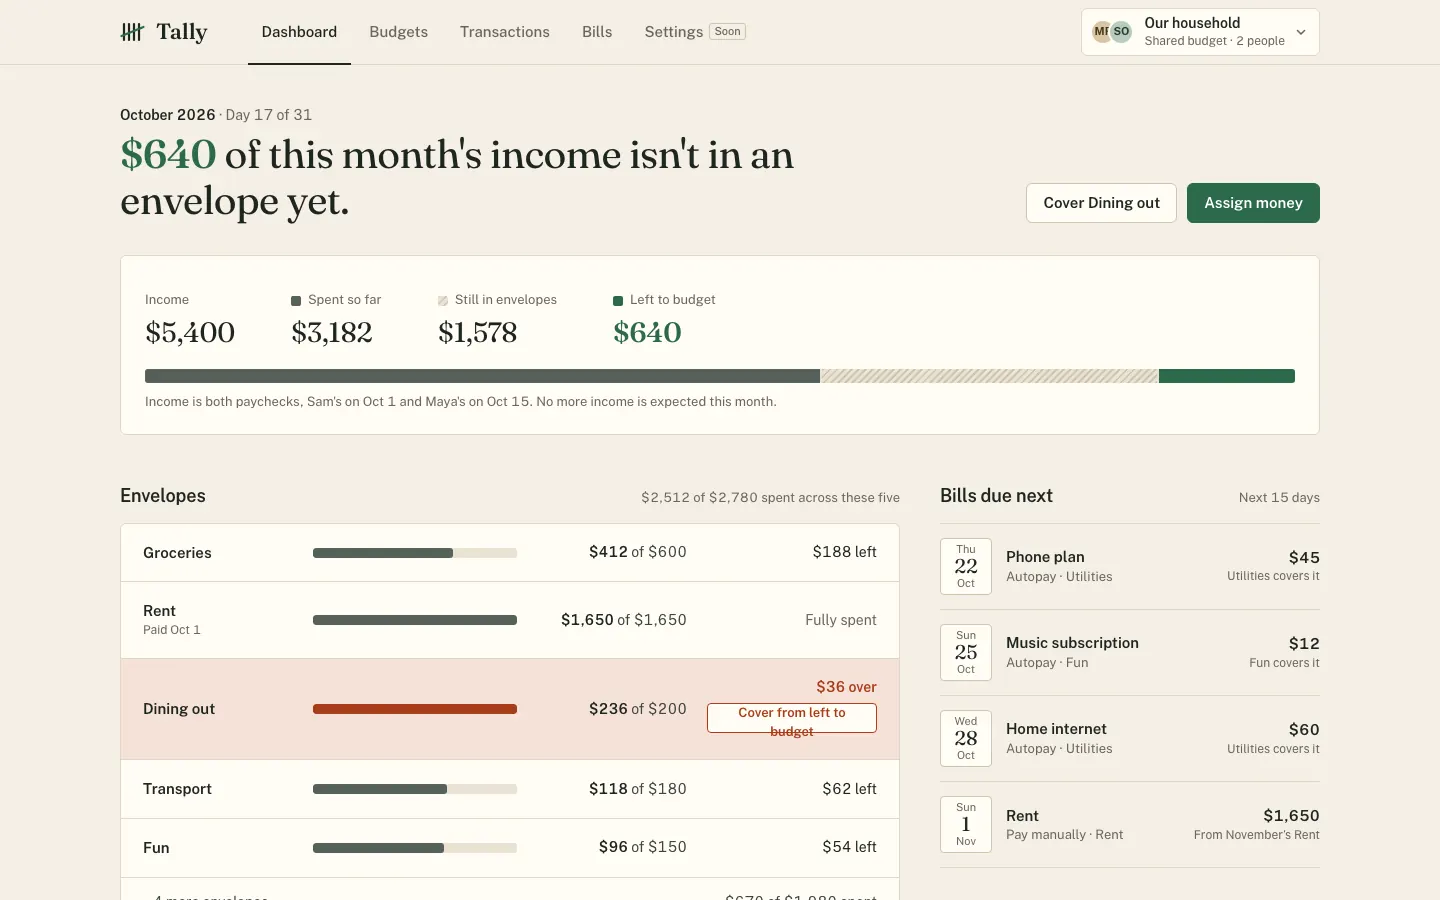Screen dimensions: 1440x900
Task: Click the Bills due next heading
Action: pos(996,496)
